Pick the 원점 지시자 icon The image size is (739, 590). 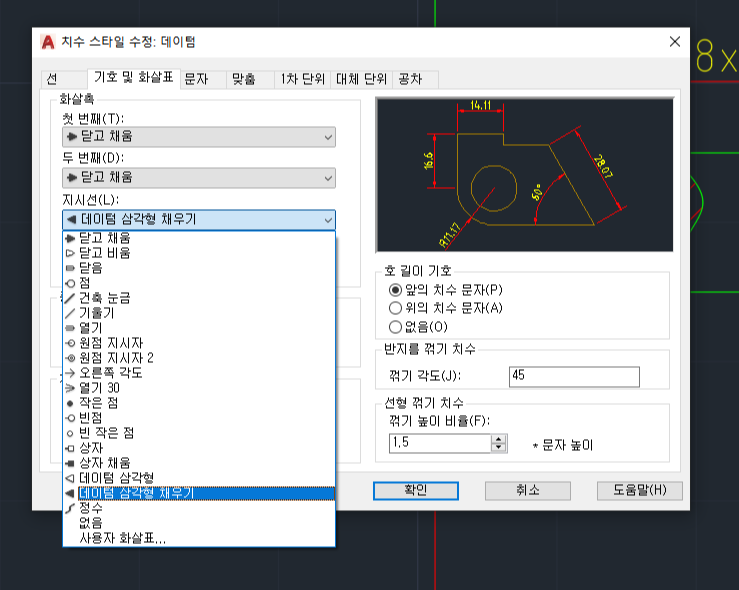(x=70, y=343)
